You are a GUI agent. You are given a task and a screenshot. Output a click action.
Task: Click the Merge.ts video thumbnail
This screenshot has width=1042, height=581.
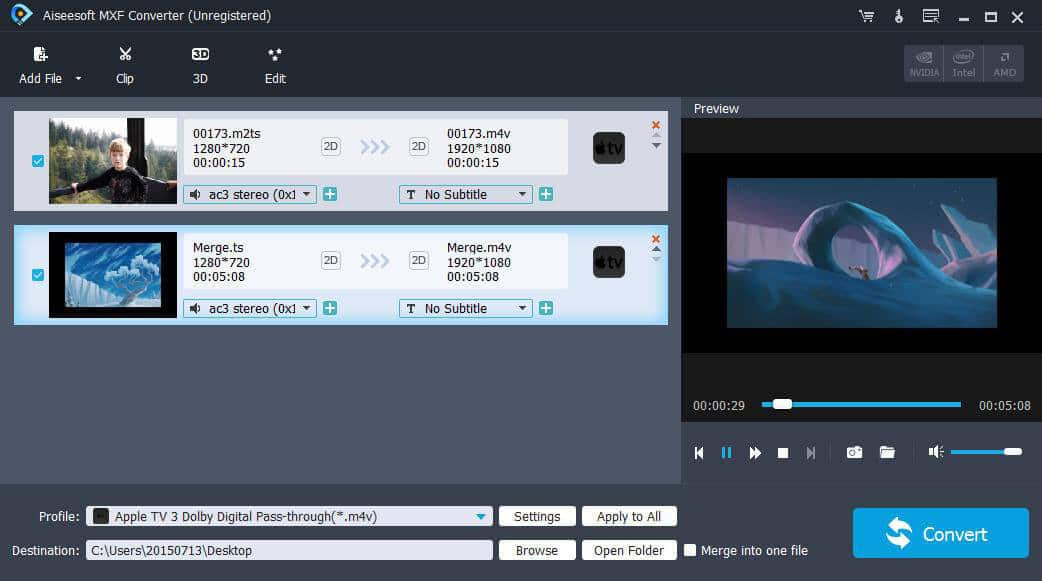pos(112,275)
